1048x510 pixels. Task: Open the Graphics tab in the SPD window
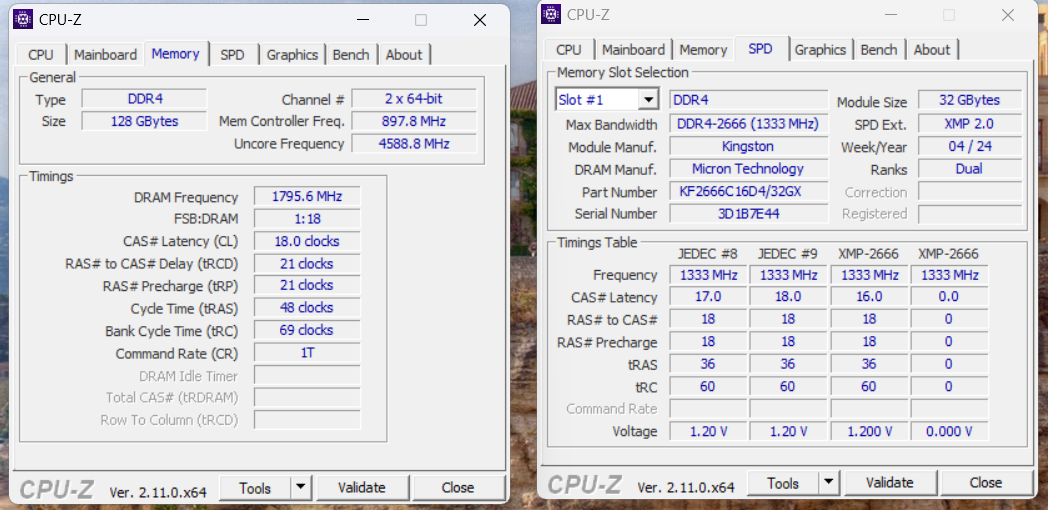[820, 49]
